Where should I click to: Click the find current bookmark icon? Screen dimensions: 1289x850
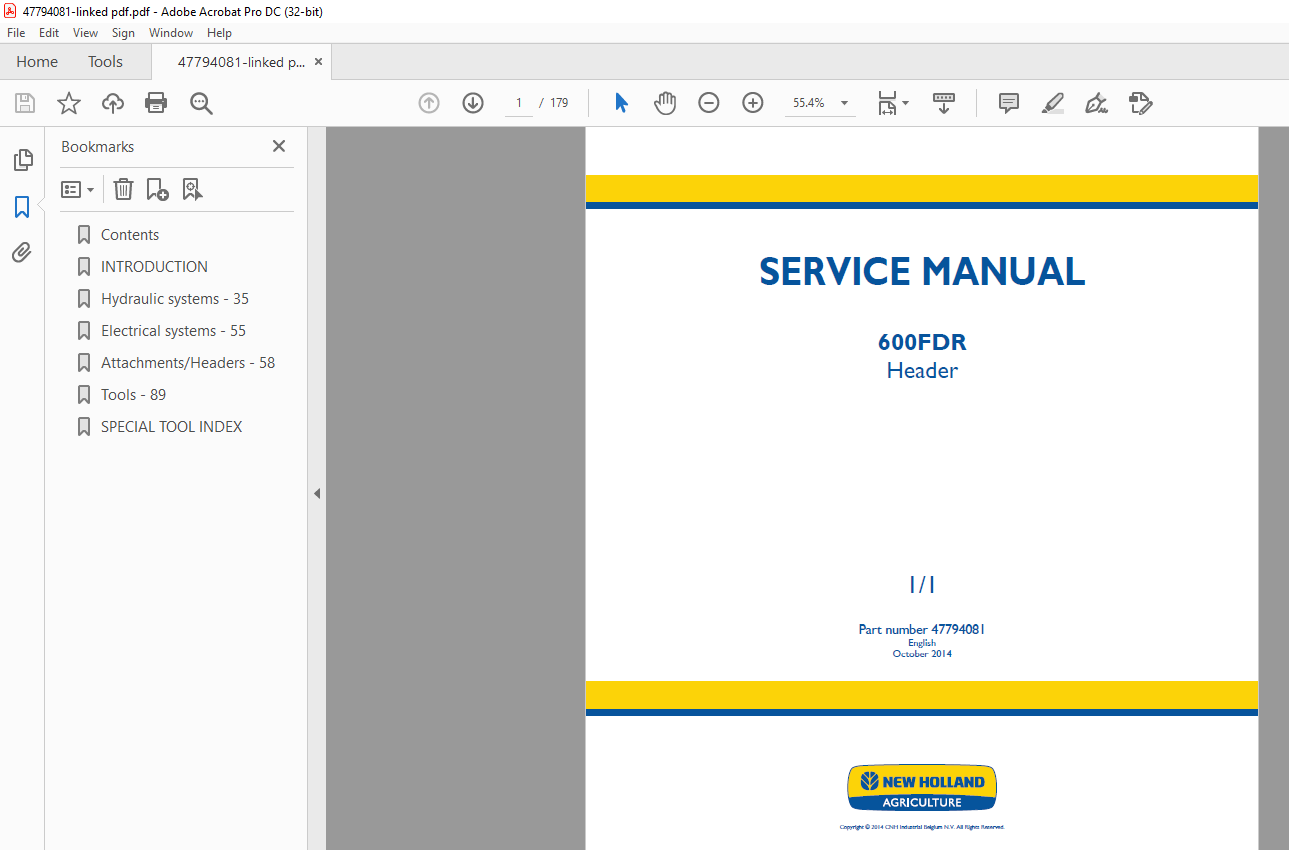click(x=192, y=189)
